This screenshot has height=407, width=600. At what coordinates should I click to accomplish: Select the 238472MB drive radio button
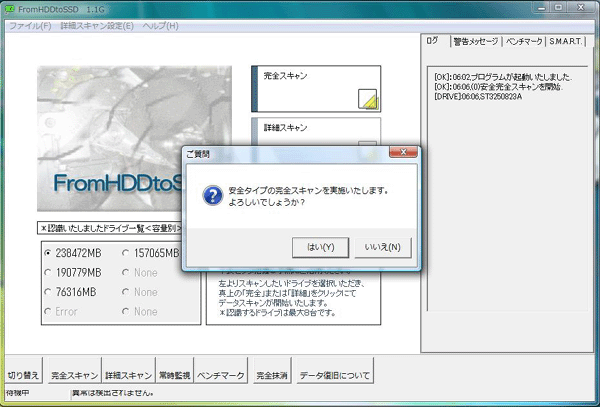pos(48,253)
